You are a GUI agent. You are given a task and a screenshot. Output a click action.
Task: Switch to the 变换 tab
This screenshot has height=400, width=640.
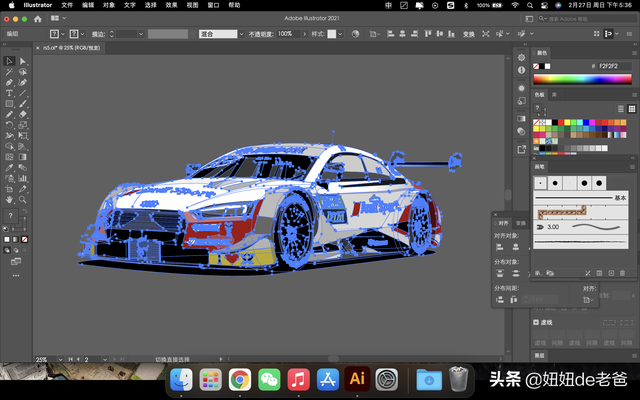coord(521,223)
